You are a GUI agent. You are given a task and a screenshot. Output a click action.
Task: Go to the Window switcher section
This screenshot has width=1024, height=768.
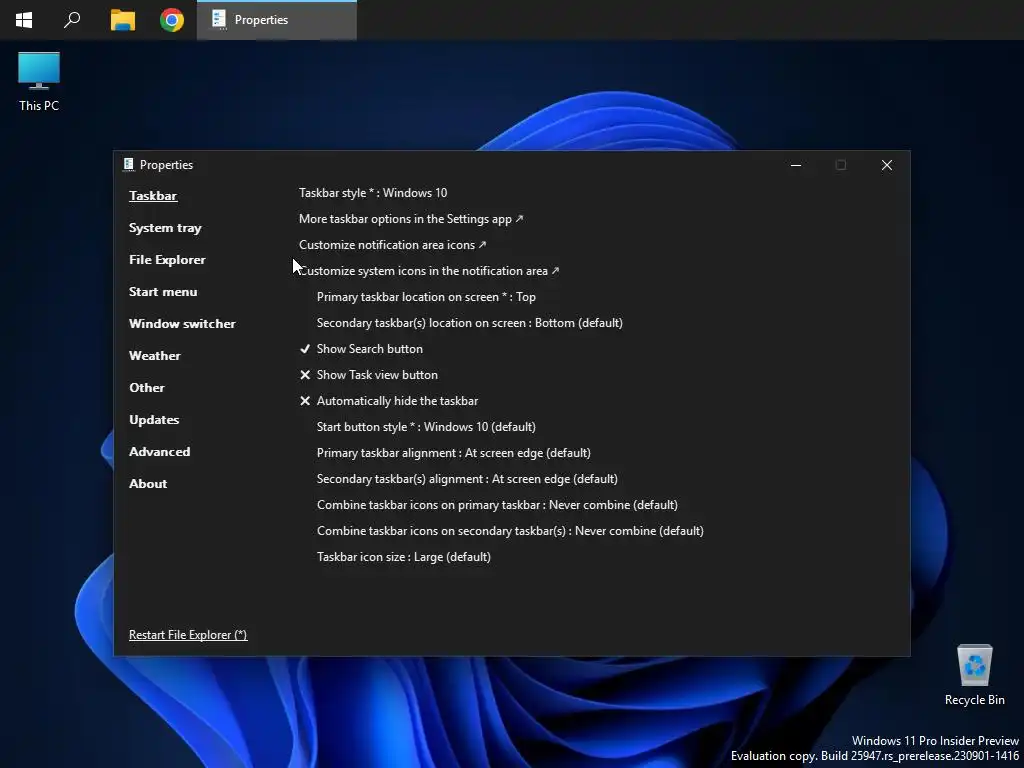(182, 324)
